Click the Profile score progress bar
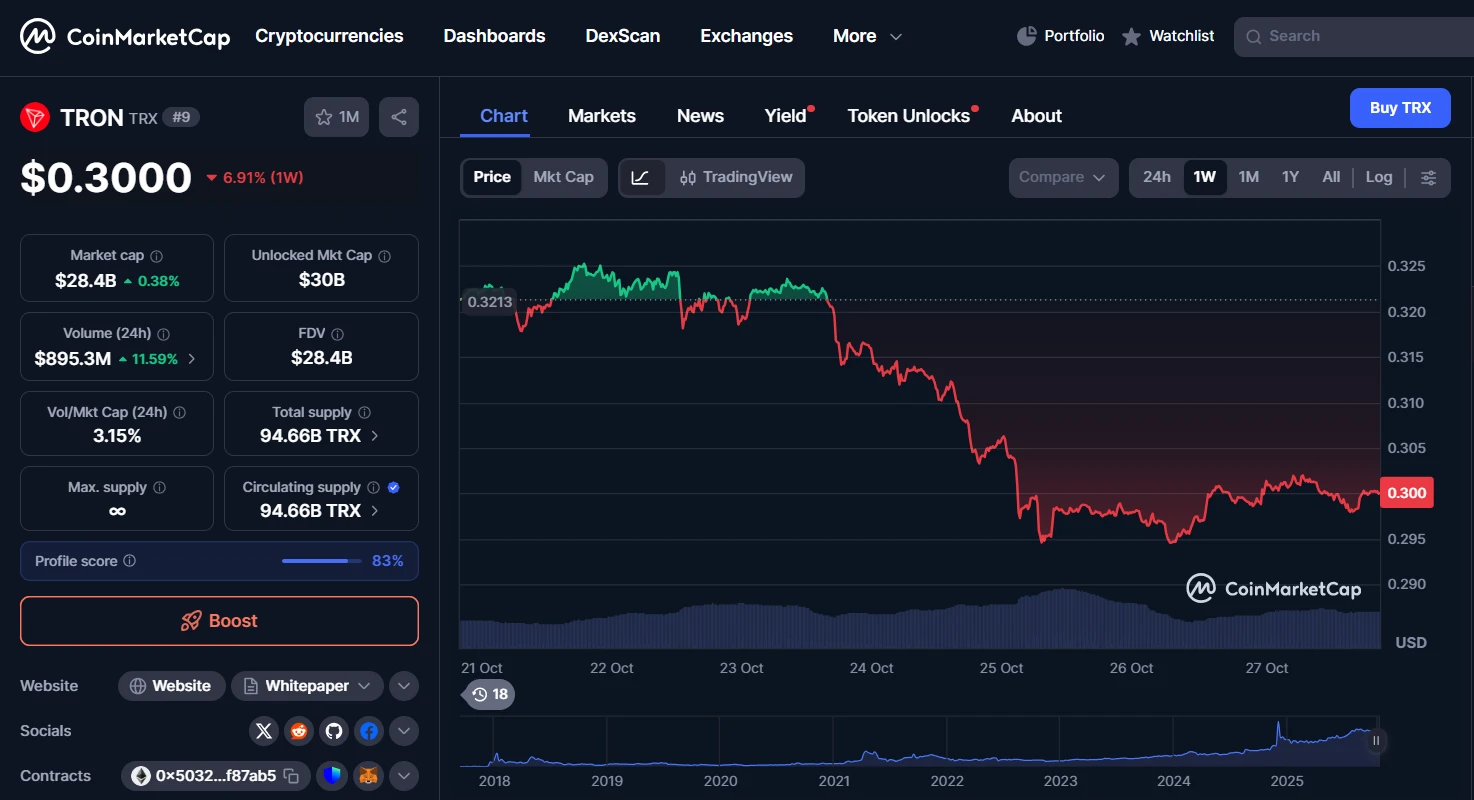Screen dimensions: 1474x800 pos(320,561)
